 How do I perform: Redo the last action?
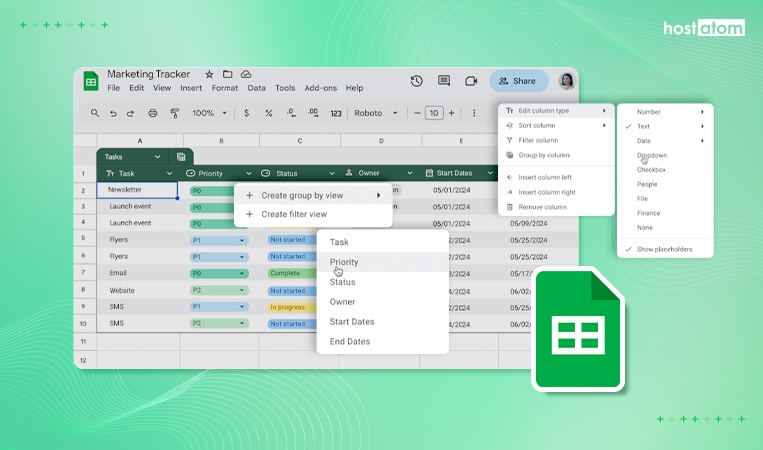coord(130,113)
